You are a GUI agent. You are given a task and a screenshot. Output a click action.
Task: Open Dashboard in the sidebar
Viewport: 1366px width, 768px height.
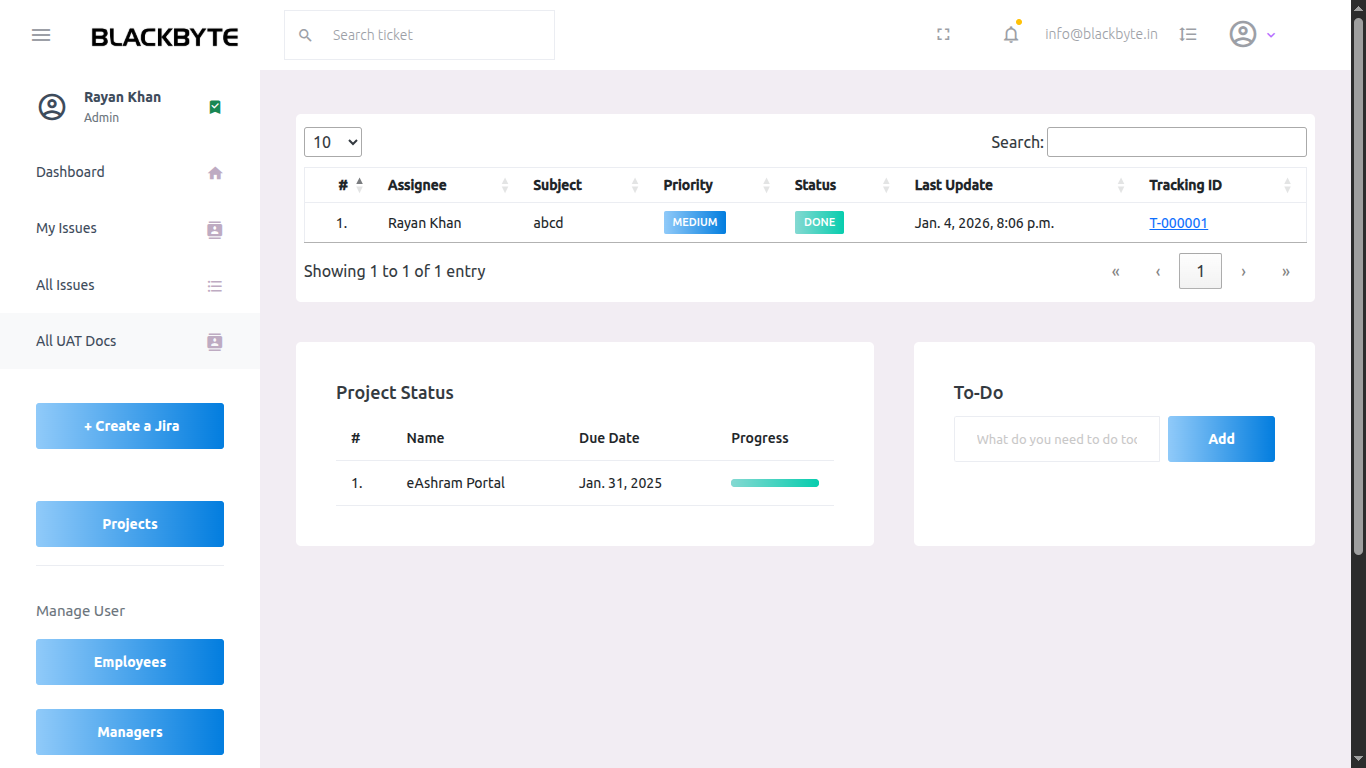[x=130, y=172]
